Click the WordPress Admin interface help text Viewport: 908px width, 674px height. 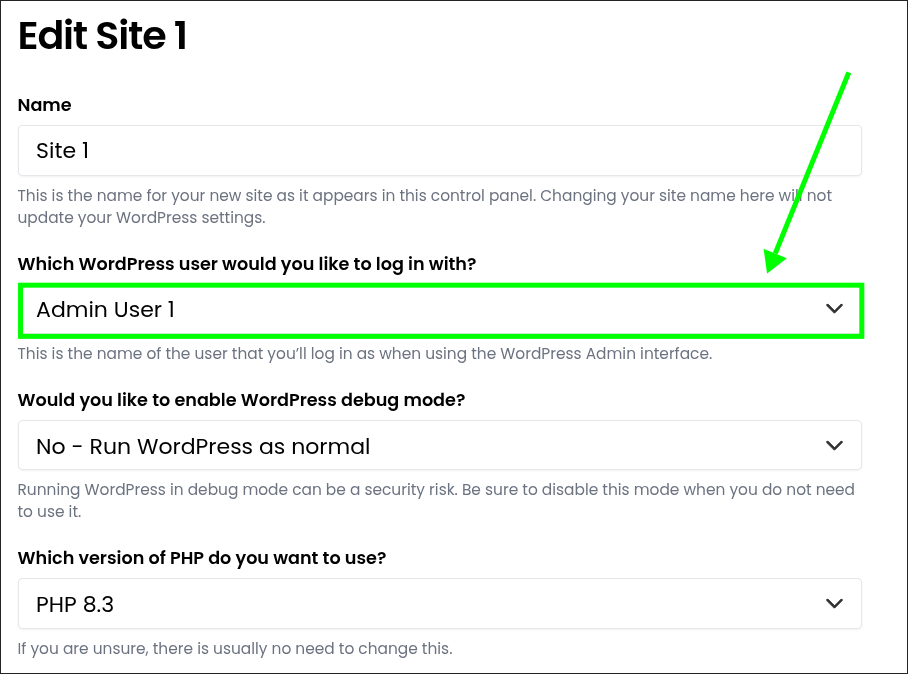point(365,354)
